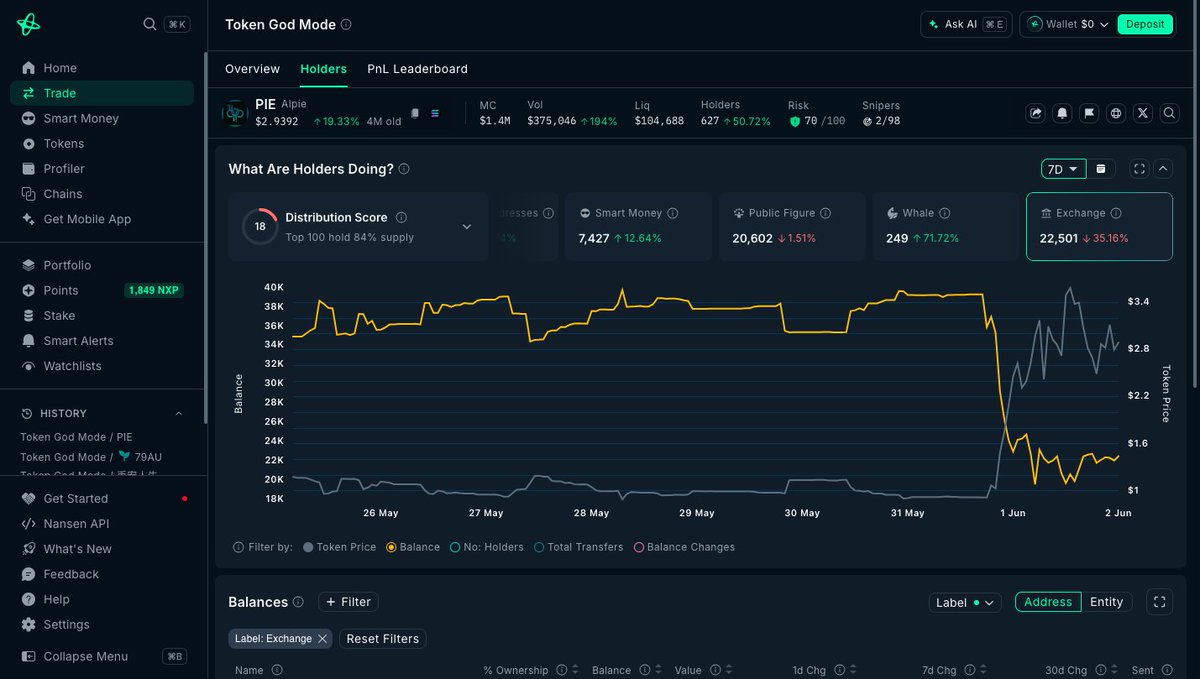The width and height of the screenshot is (1200, 679).
Task: Switch to the PnL Leaderboard tab
Action: 417,69
